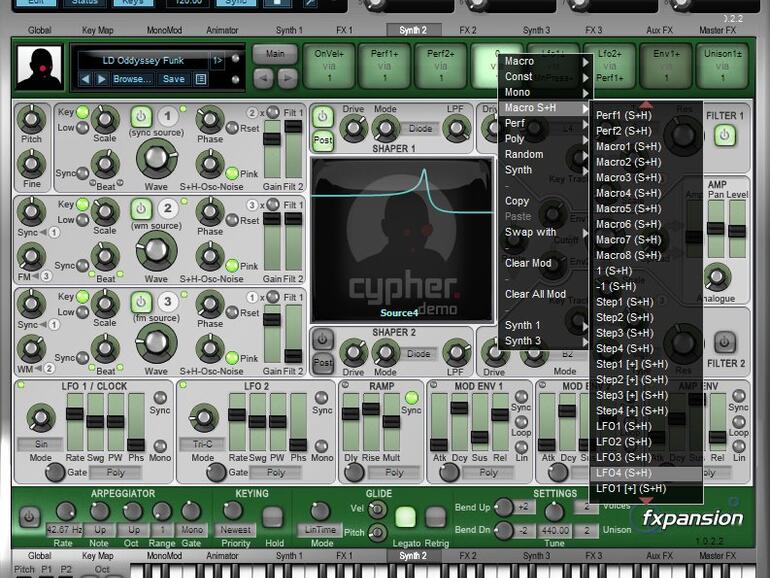This screenshot has width=770, height=578.
Task: Go to next preset with right arrow
Action: pos(101,79)
